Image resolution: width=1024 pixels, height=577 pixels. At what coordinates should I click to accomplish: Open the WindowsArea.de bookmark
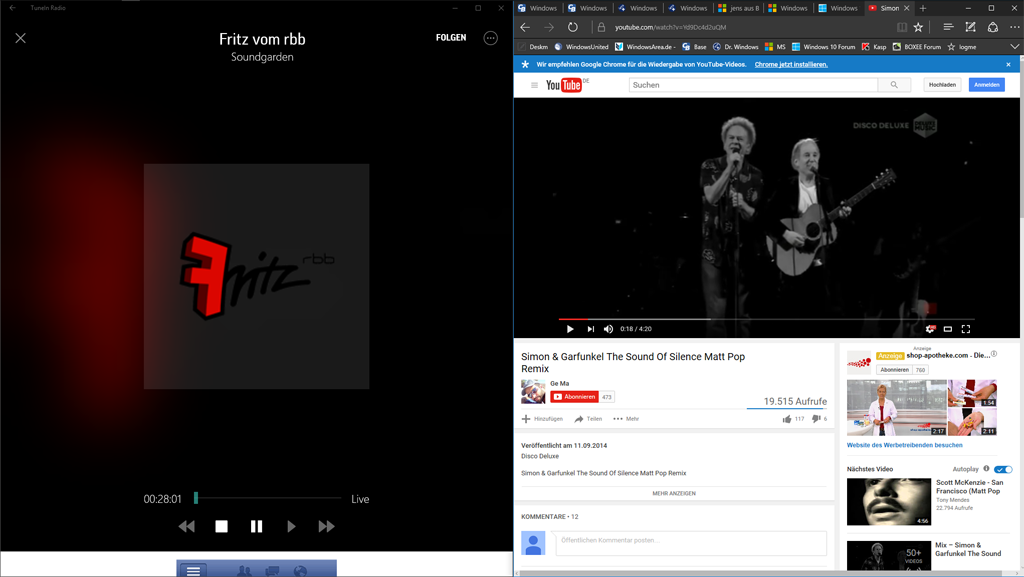coord(645,47)
